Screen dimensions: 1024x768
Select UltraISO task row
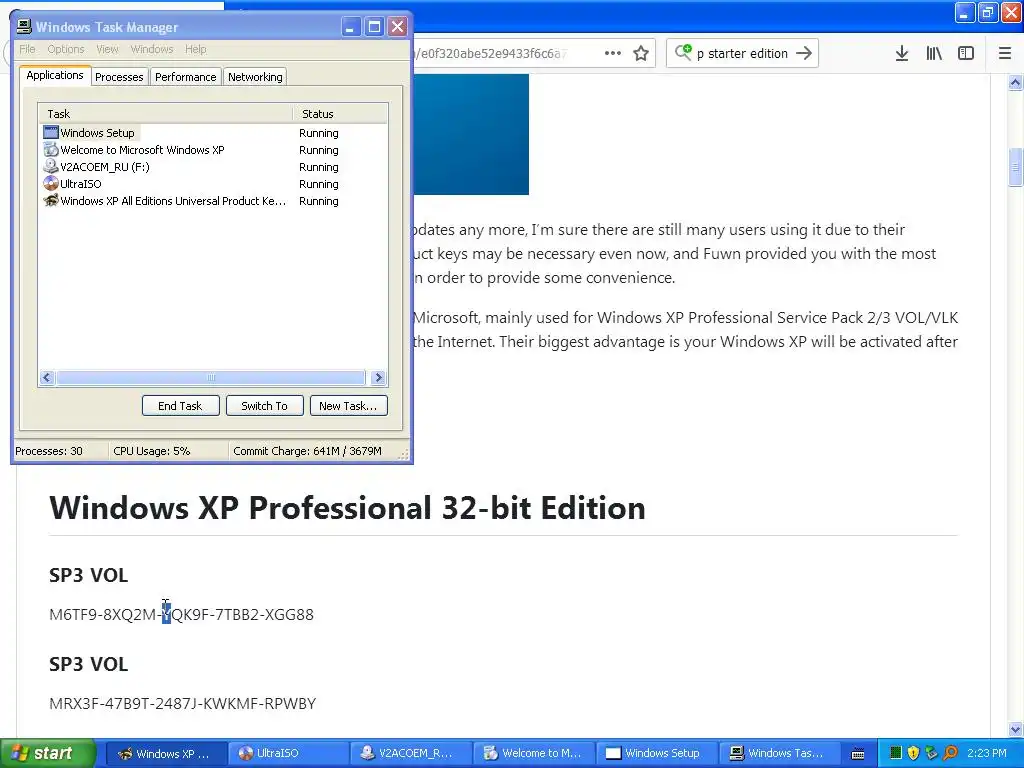point(213,184)
